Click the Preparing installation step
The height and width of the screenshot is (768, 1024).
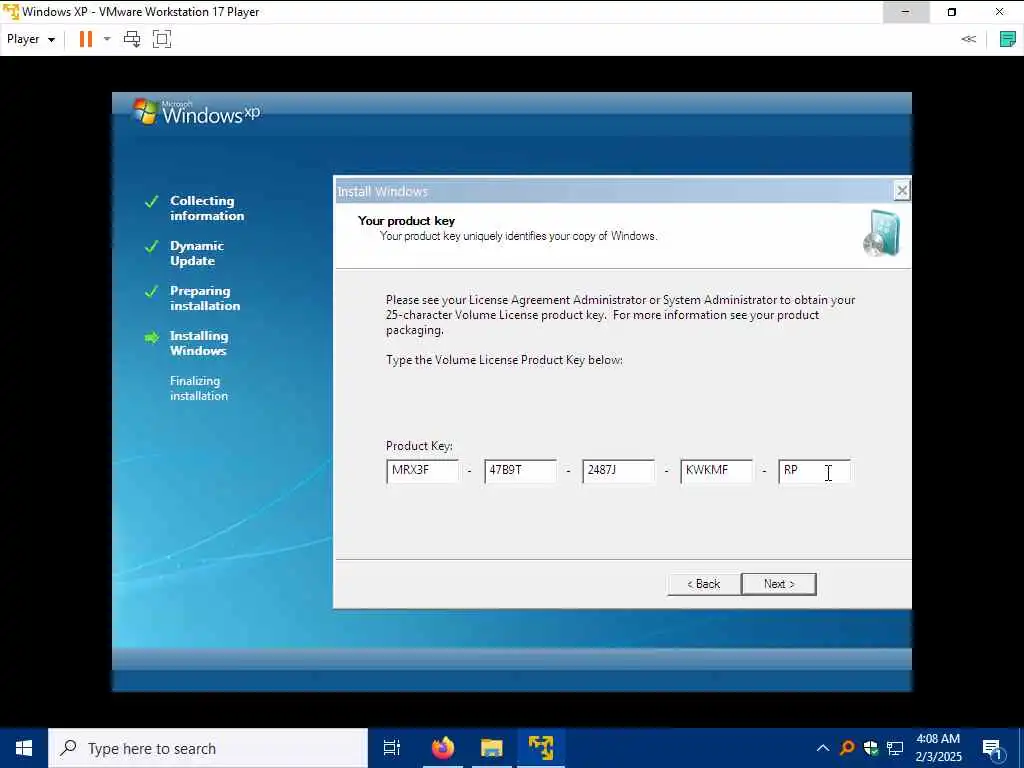(205, 298)
